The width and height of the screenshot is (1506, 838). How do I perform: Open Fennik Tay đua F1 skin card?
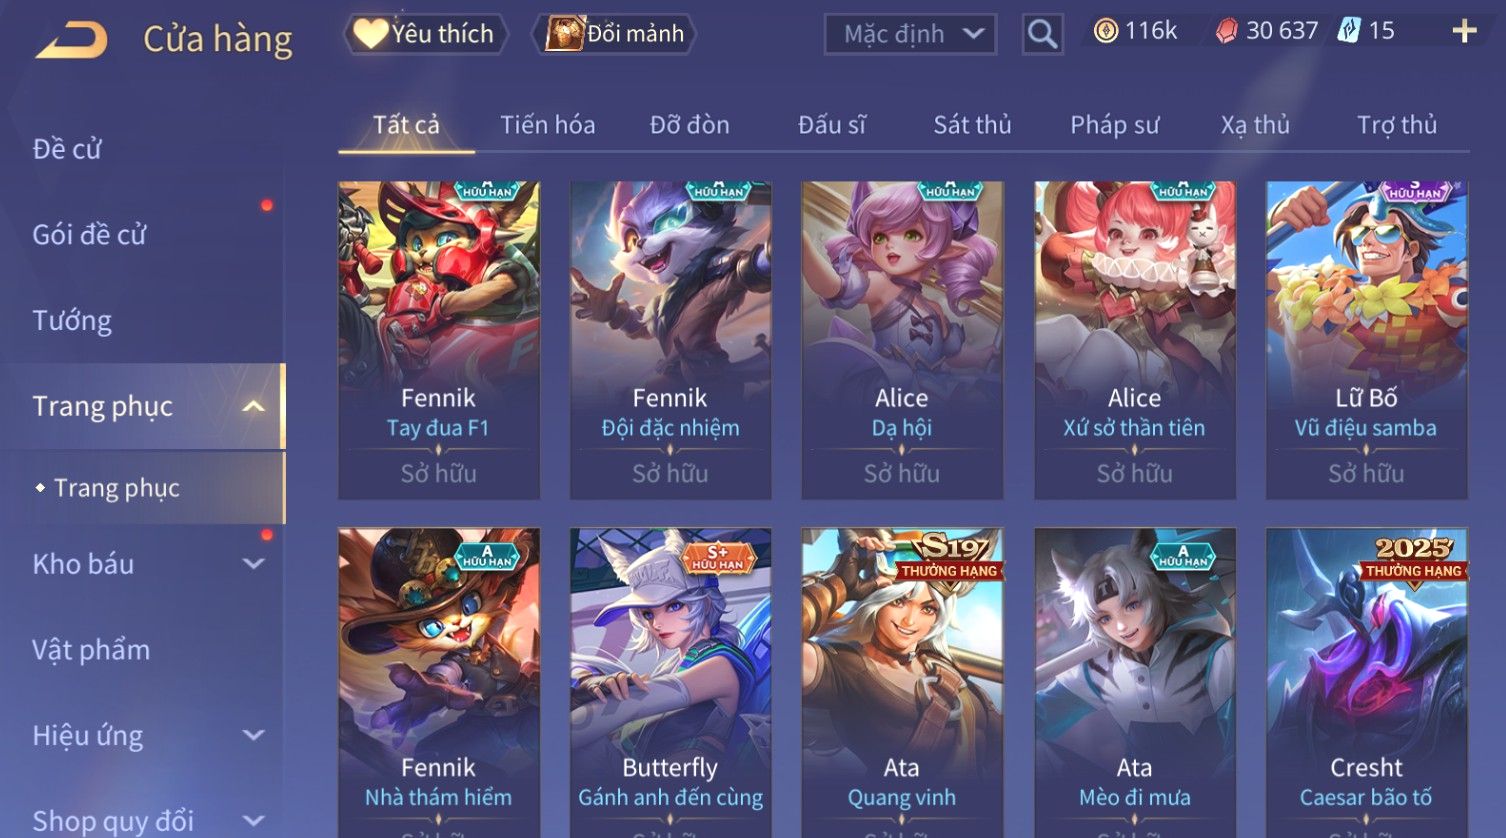click(439, 340)
